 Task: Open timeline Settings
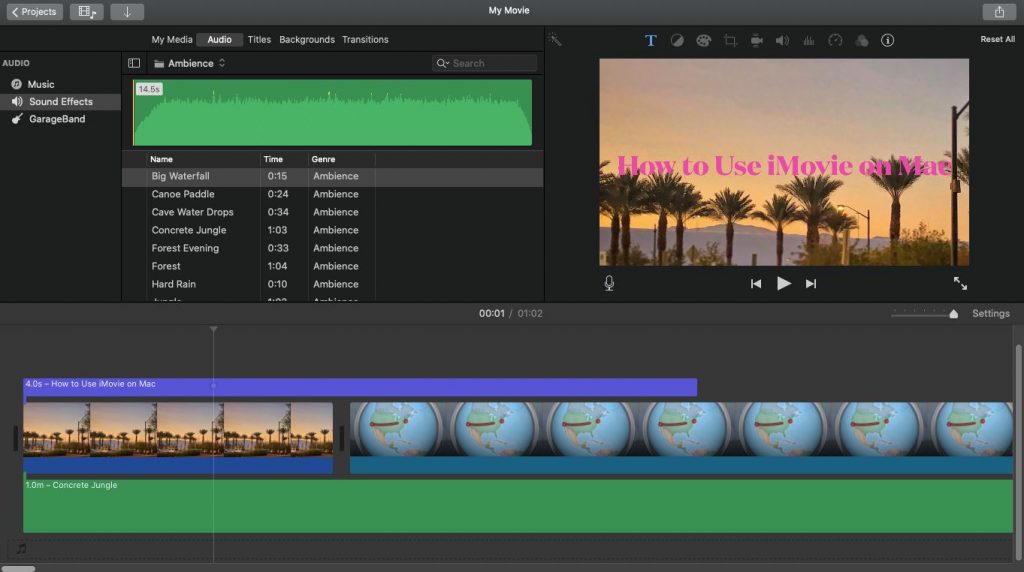[x=991, y=313]
